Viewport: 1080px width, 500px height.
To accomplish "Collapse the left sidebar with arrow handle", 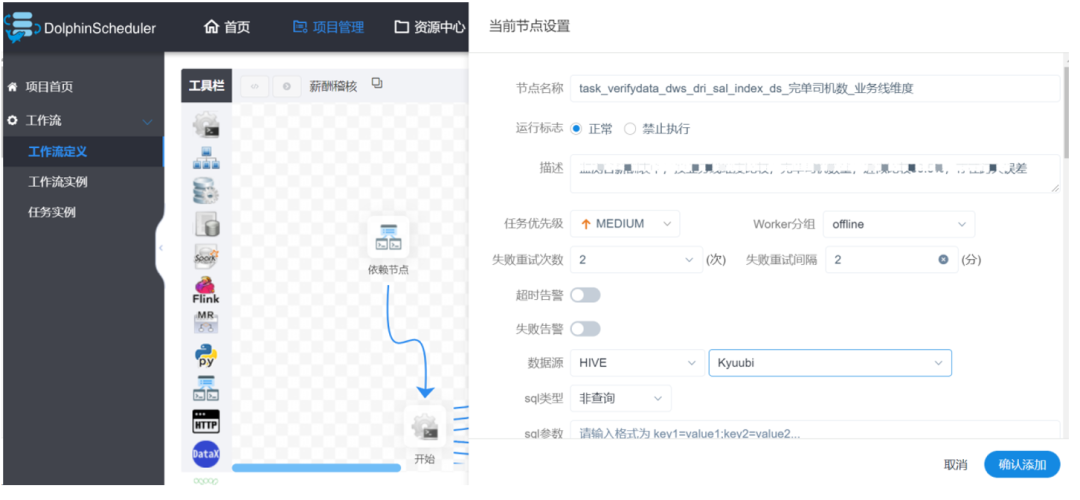I will pyautogui.click(x=160, y=248).
